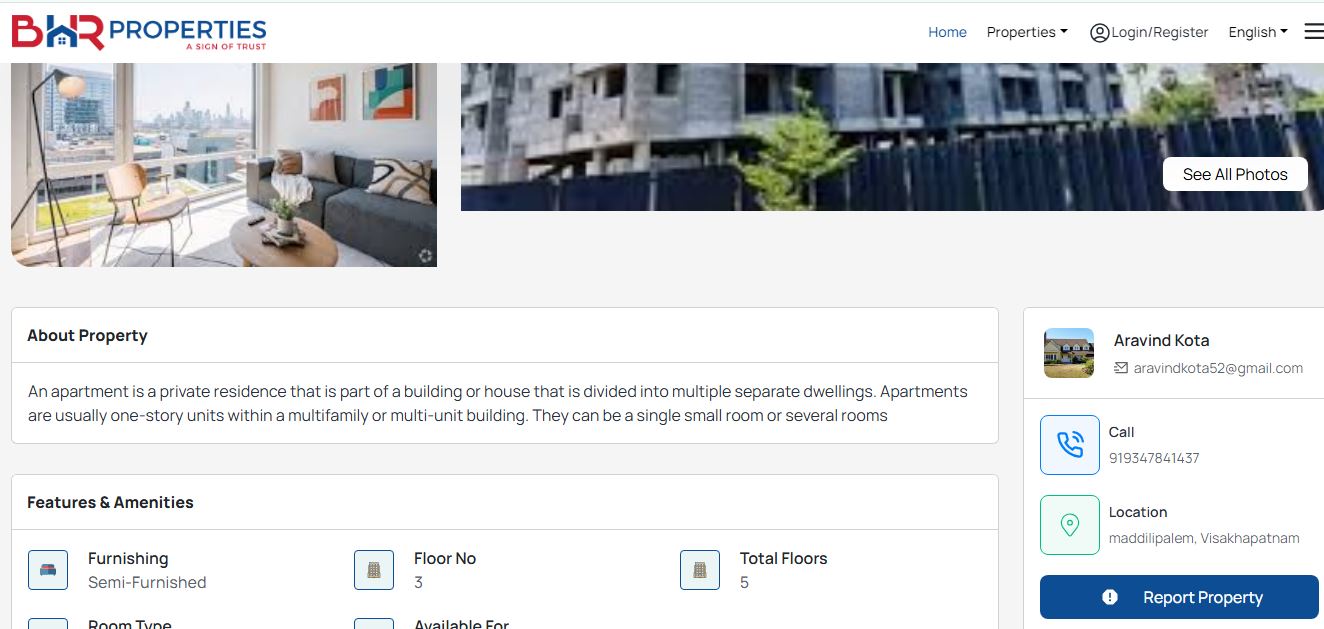The height and width of the screenshot is (629, 1324).
Task: Click the phone number 919347841437
Action: (x=1154, y=458)
